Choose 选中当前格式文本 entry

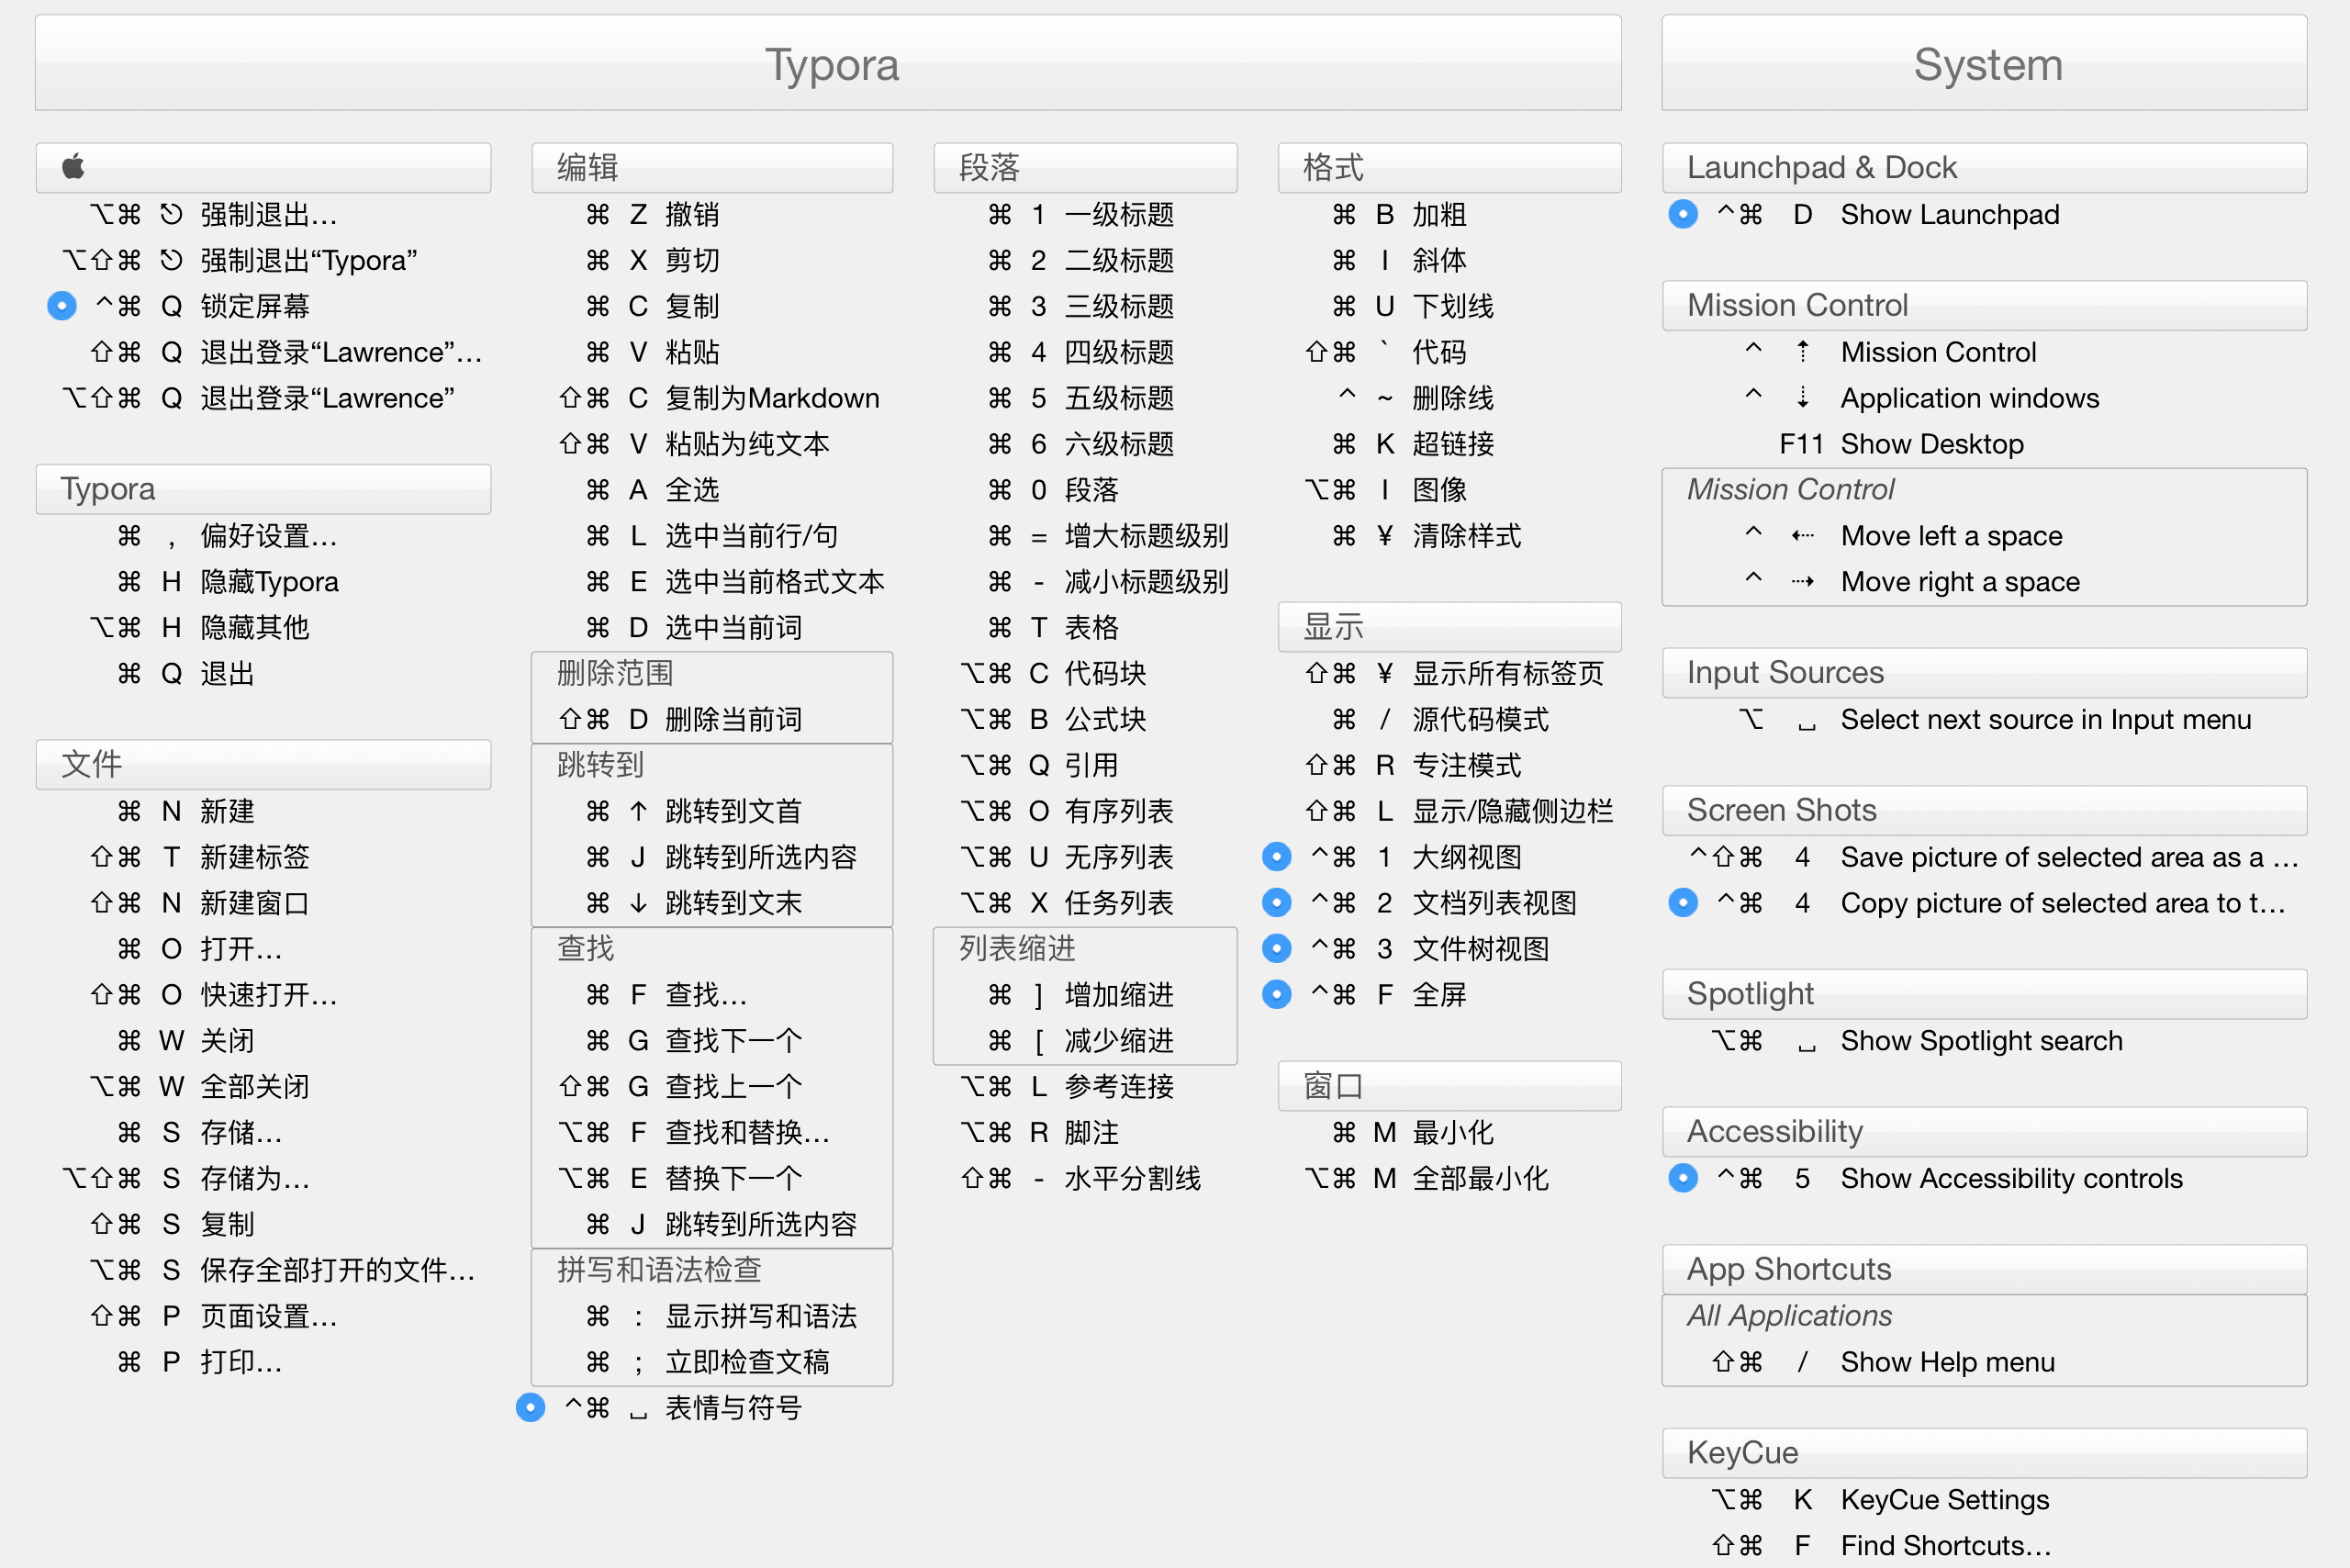(x=735, y=582)
